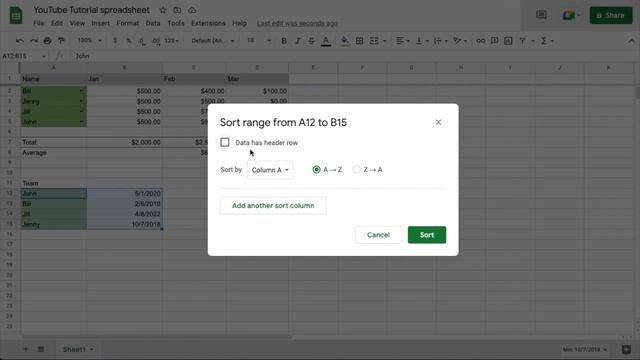The width and height of the screenshot is (640, 360).
Task: Toggle italic formatting
Action: 298,41
